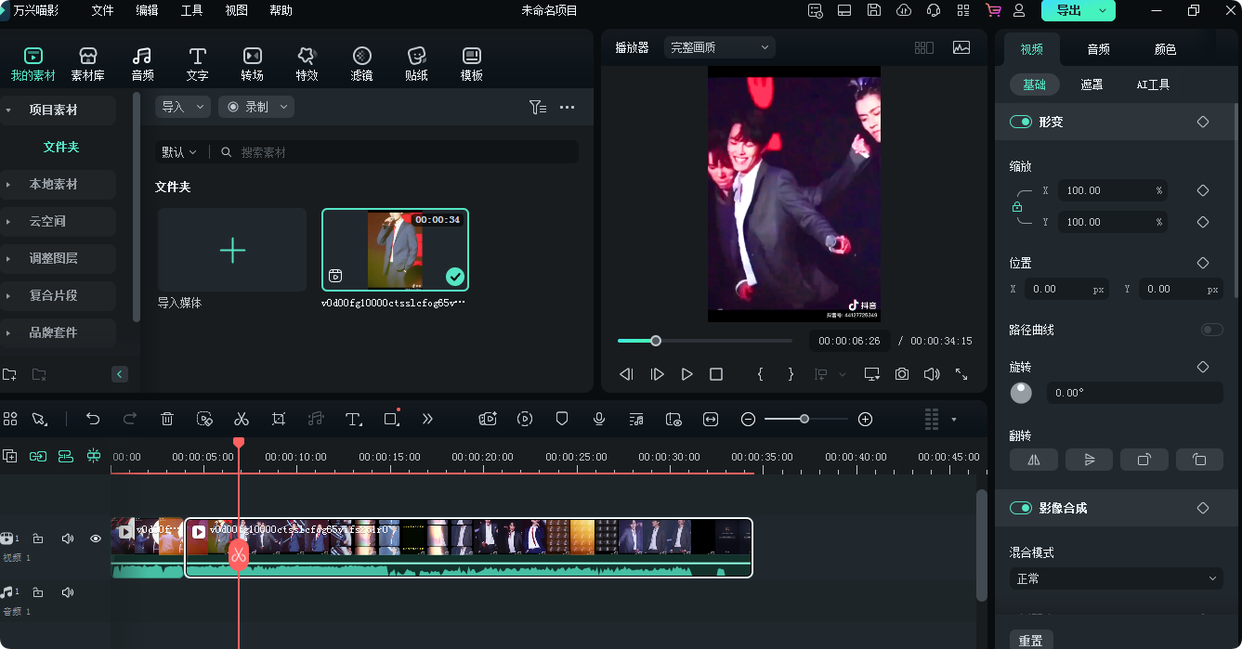Screen dimensions: 1242x649
Task: Click the split scissors icon in timeline toolbar
Action: (241, 419)
